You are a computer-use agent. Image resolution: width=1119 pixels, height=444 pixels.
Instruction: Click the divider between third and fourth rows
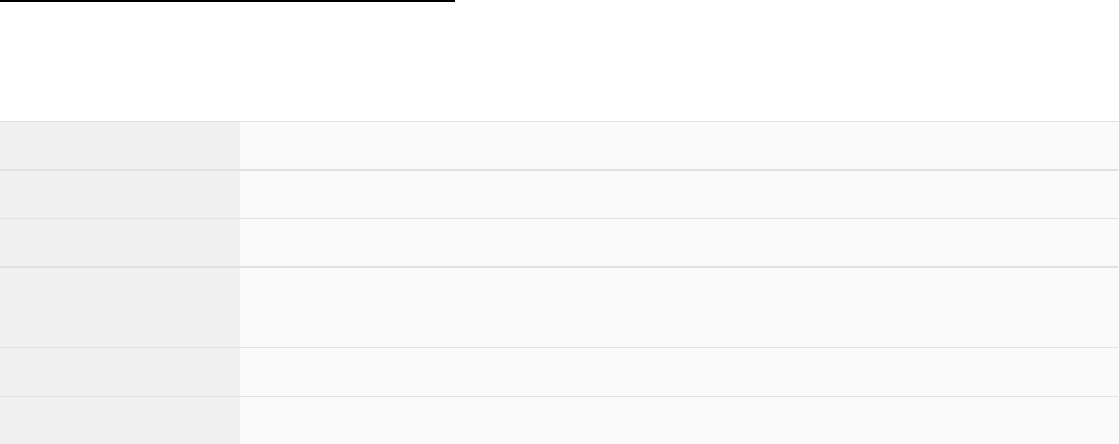coord(560,267)
